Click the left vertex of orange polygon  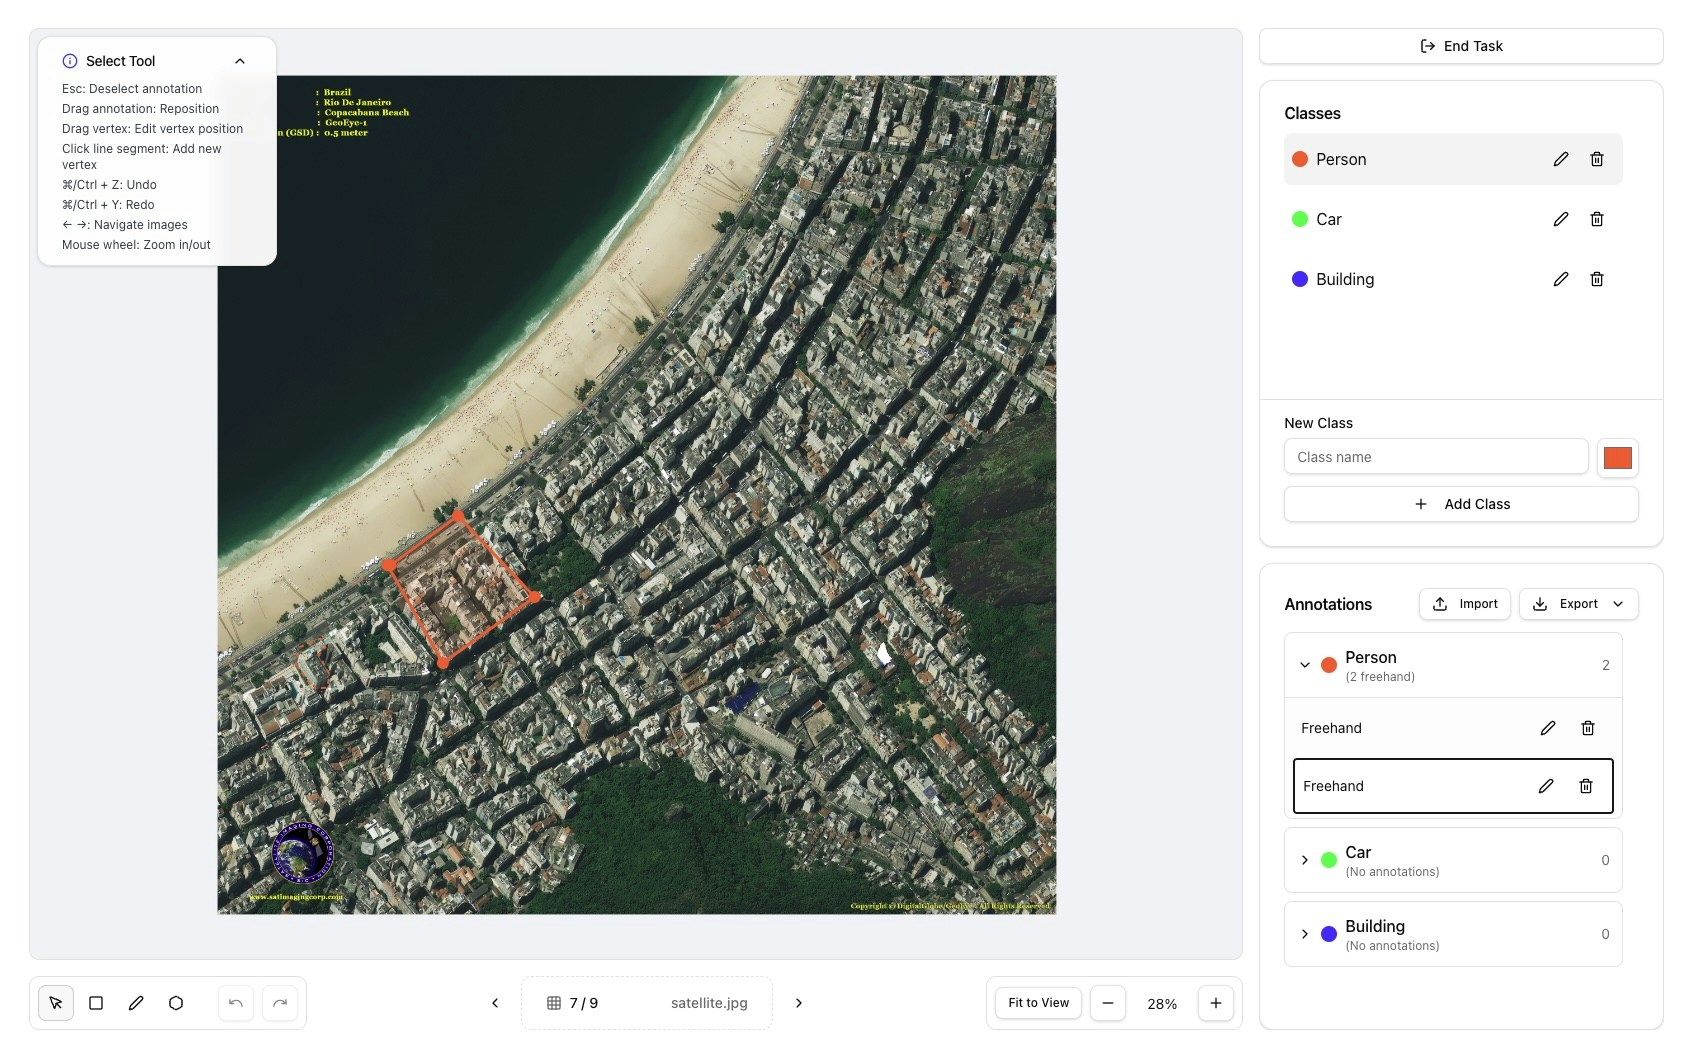click(389, 565)
